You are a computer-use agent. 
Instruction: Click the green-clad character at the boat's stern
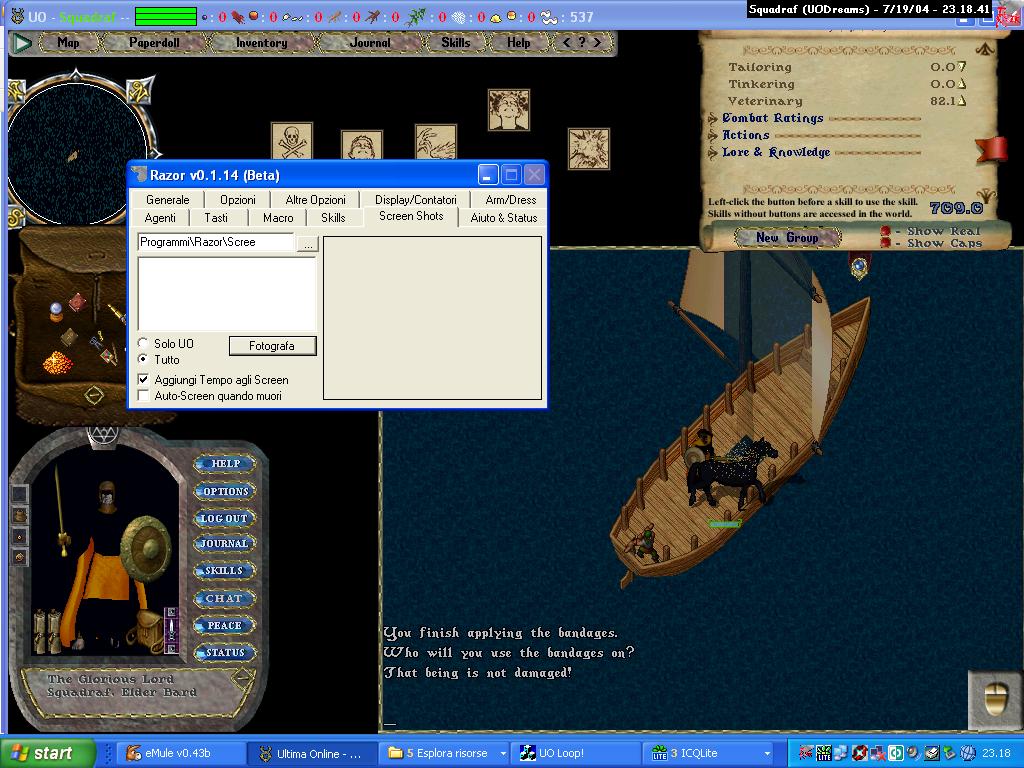coord(645,543)
